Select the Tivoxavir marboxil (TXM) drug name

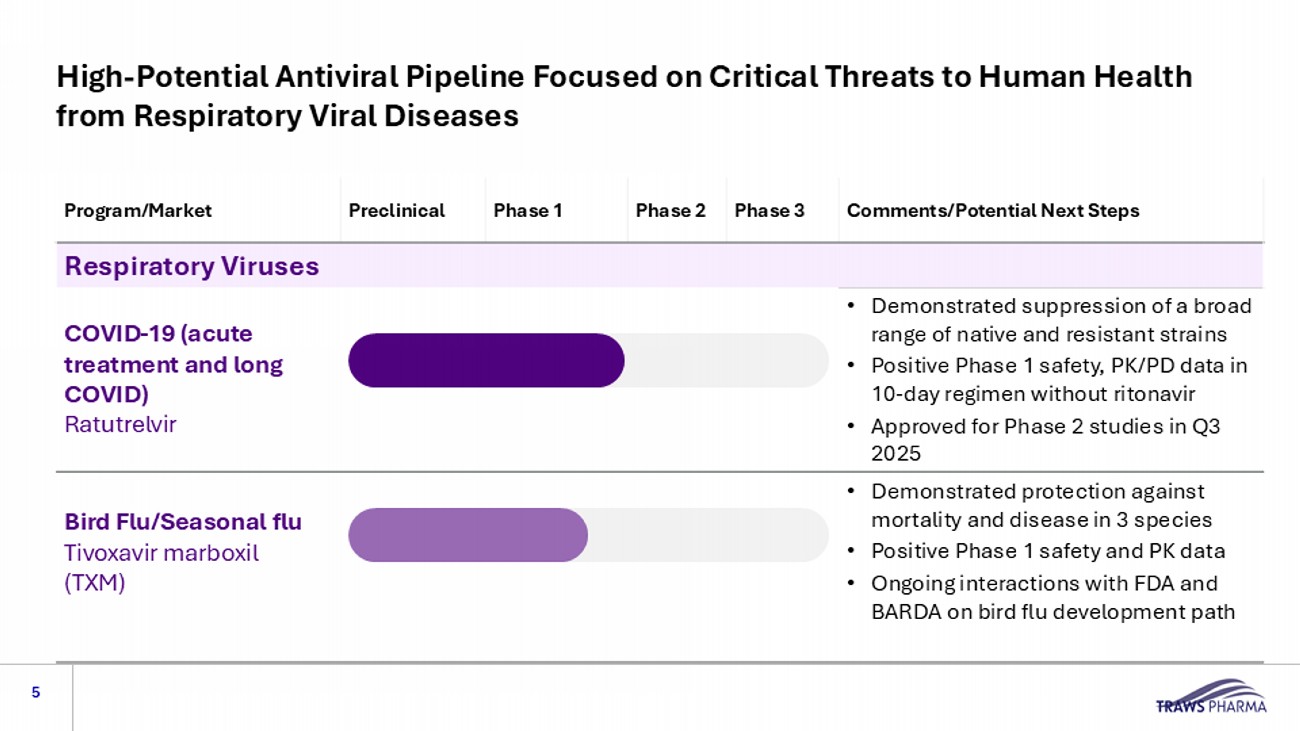pos(161,567)
